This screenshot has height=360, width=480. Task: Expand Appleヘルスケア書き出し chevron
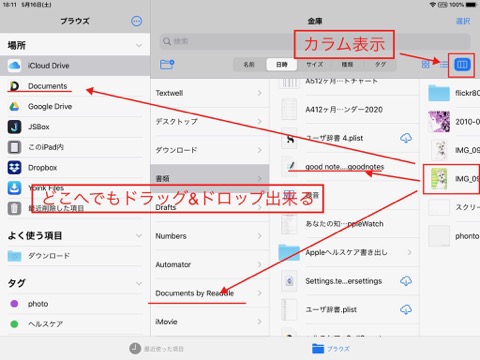409,252
